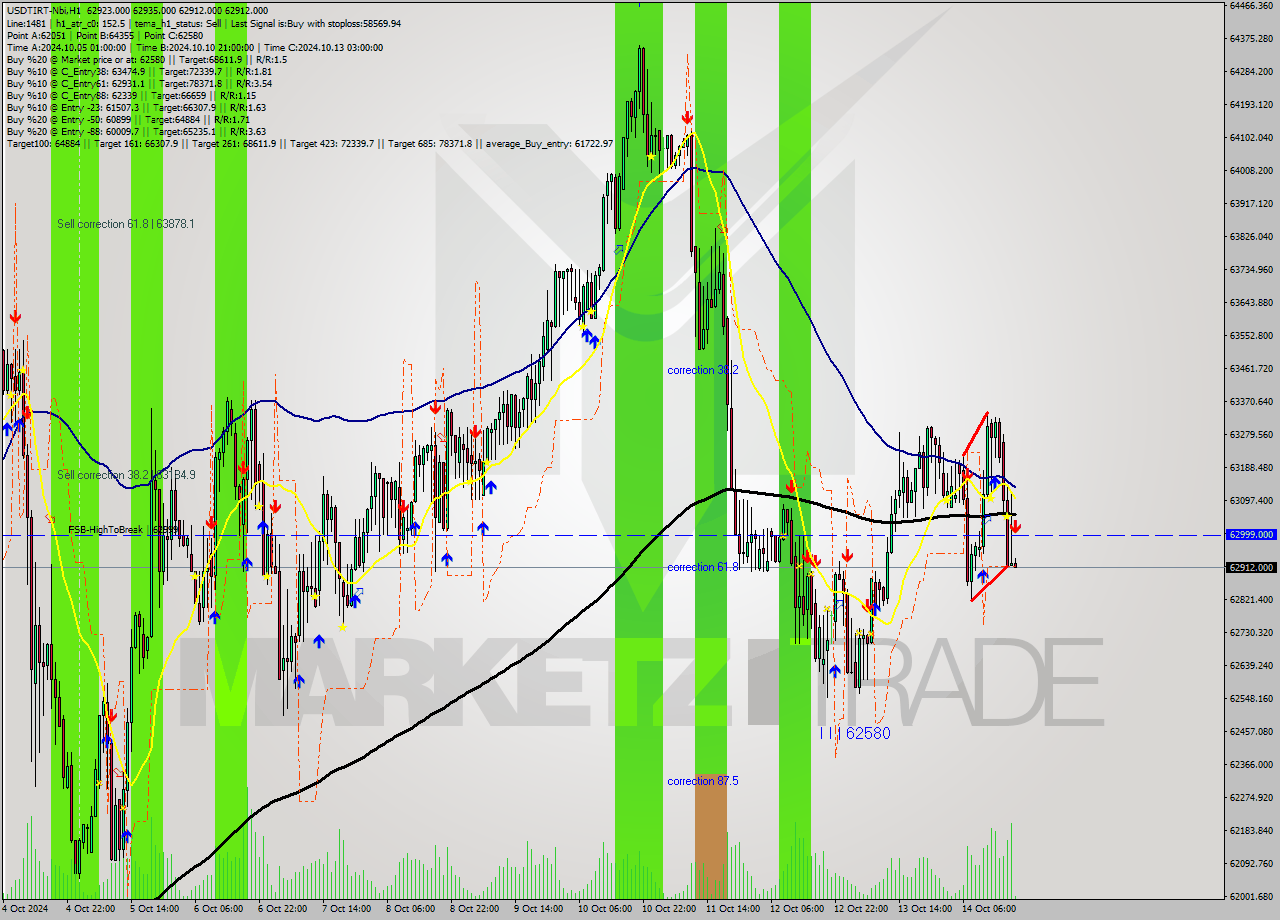1280x920 pixels.
Task: Select the 'correction 87.5' blue label
Action: [703, 781]
